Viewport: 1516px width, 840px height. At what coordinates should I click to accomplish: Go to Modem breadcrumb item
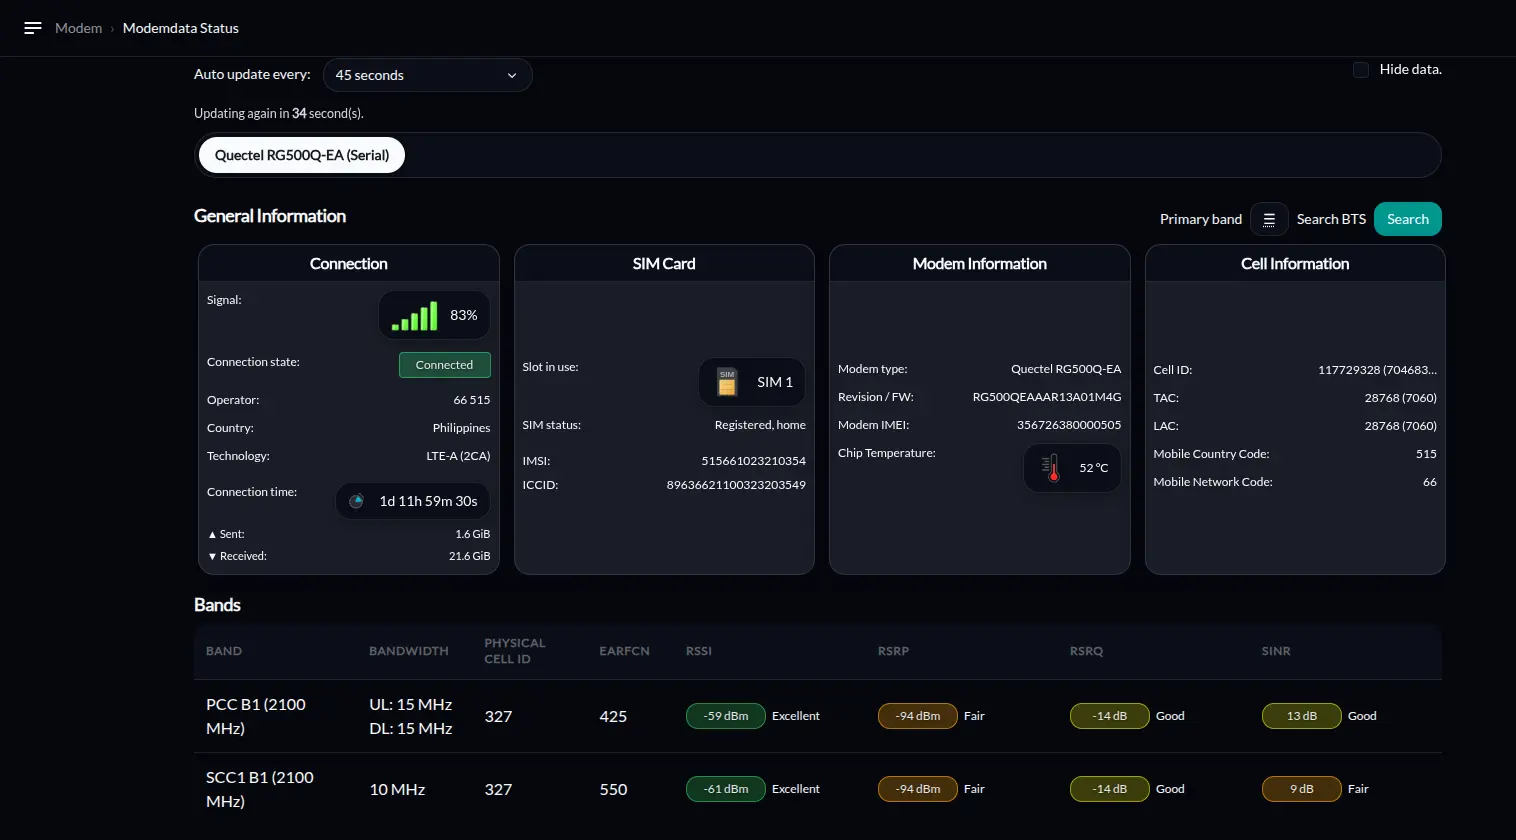point(78,28)
